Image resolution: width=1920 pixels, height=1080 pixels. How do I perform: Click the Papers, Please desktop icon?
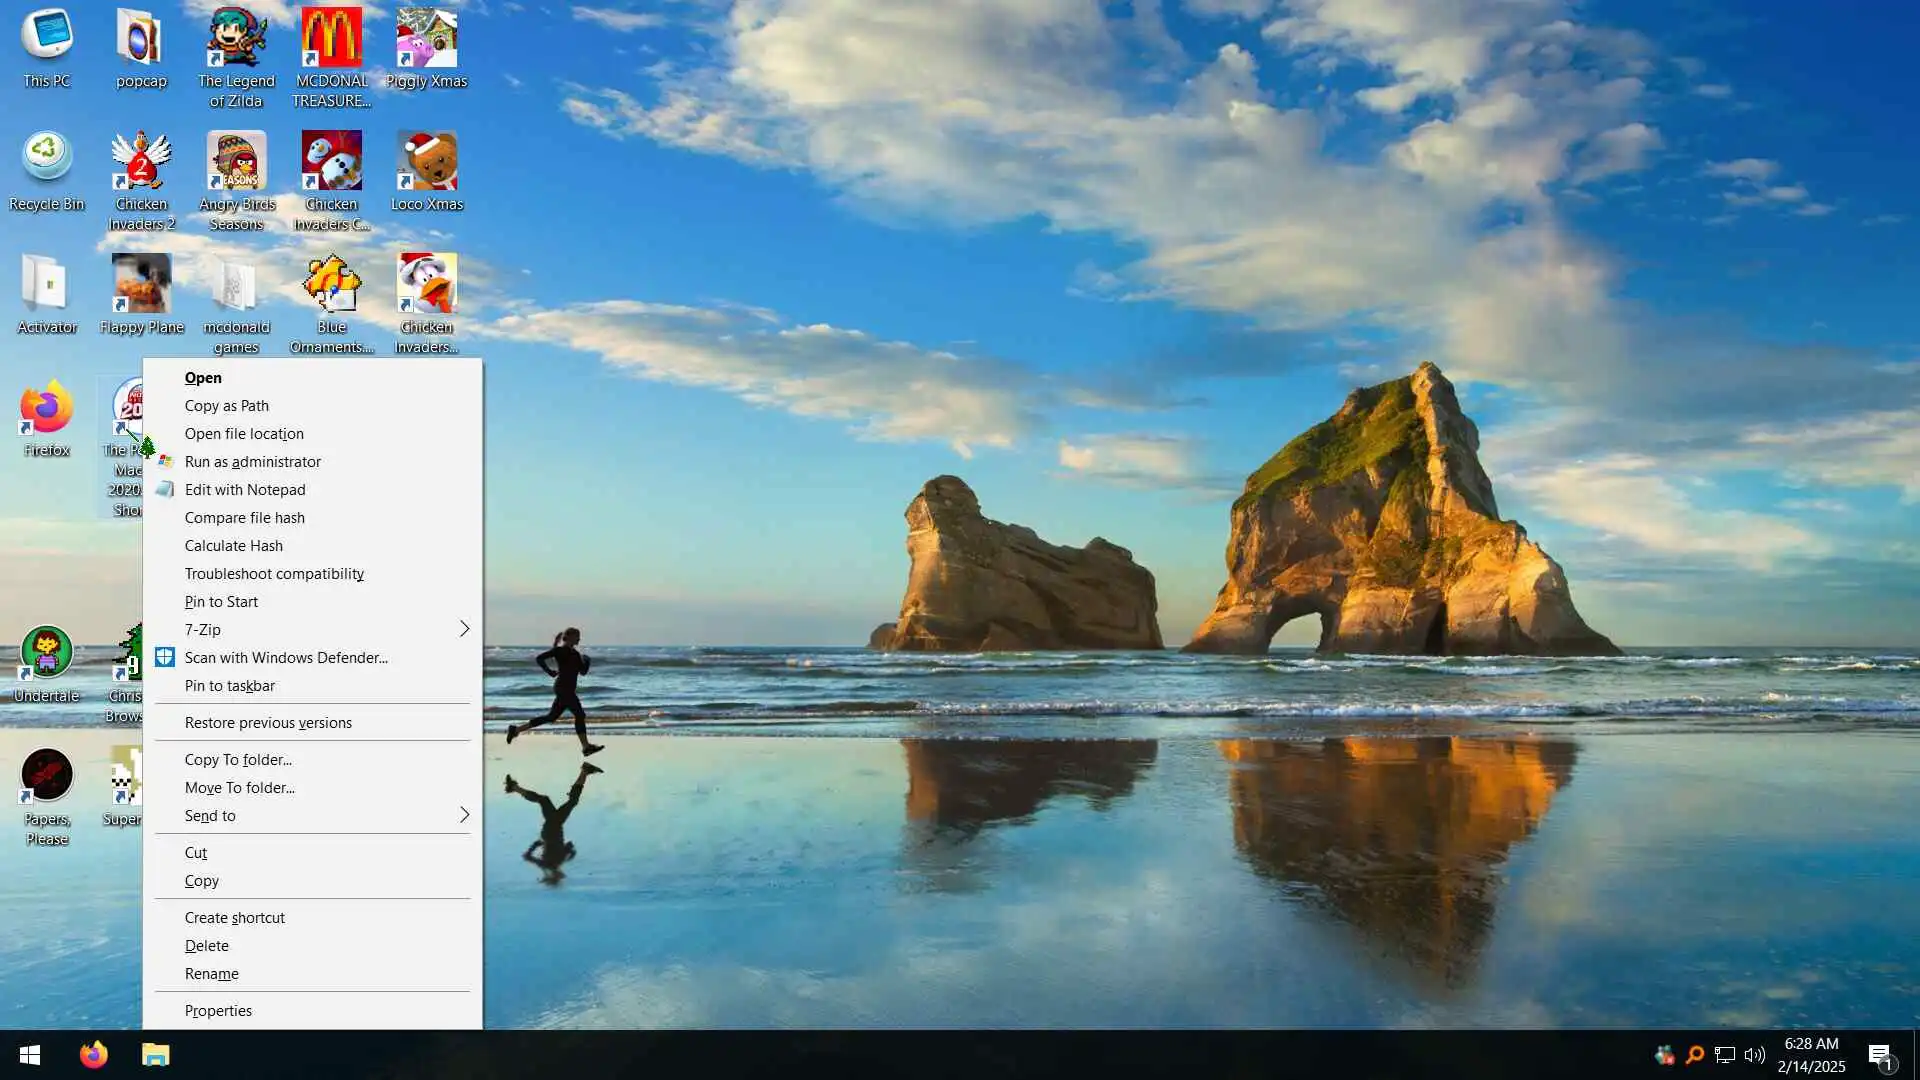pyautogui.click(x=46, y=777)
